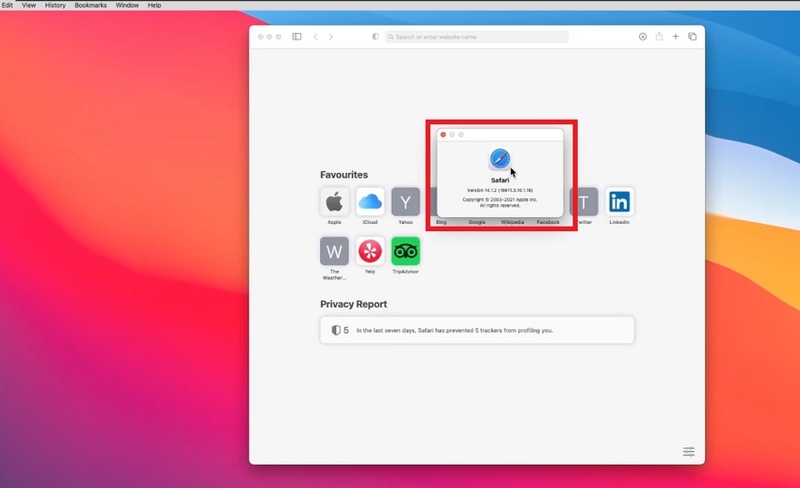The image size is (800, 488).
Task: Click the Facebook favourite label
Action: point(548,222)
